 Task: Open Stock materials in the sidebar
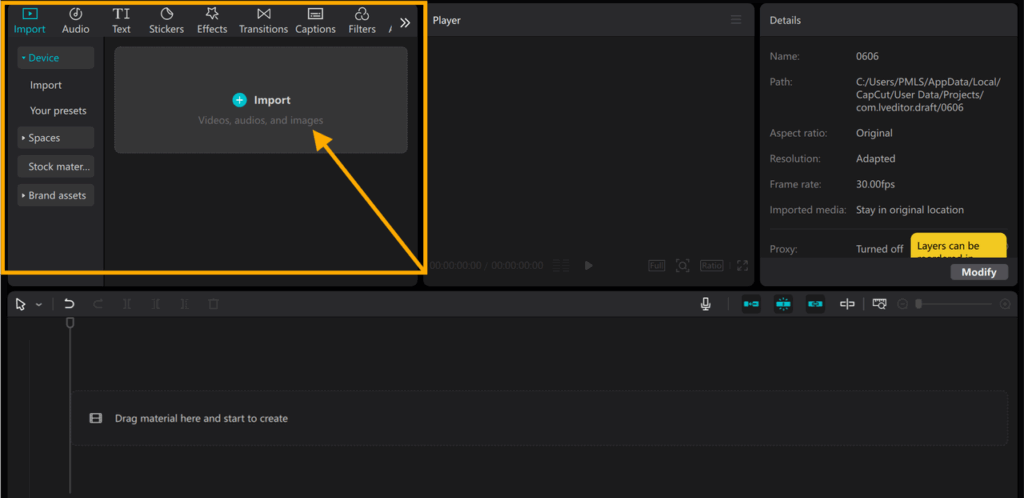click(x=56, y=166)
